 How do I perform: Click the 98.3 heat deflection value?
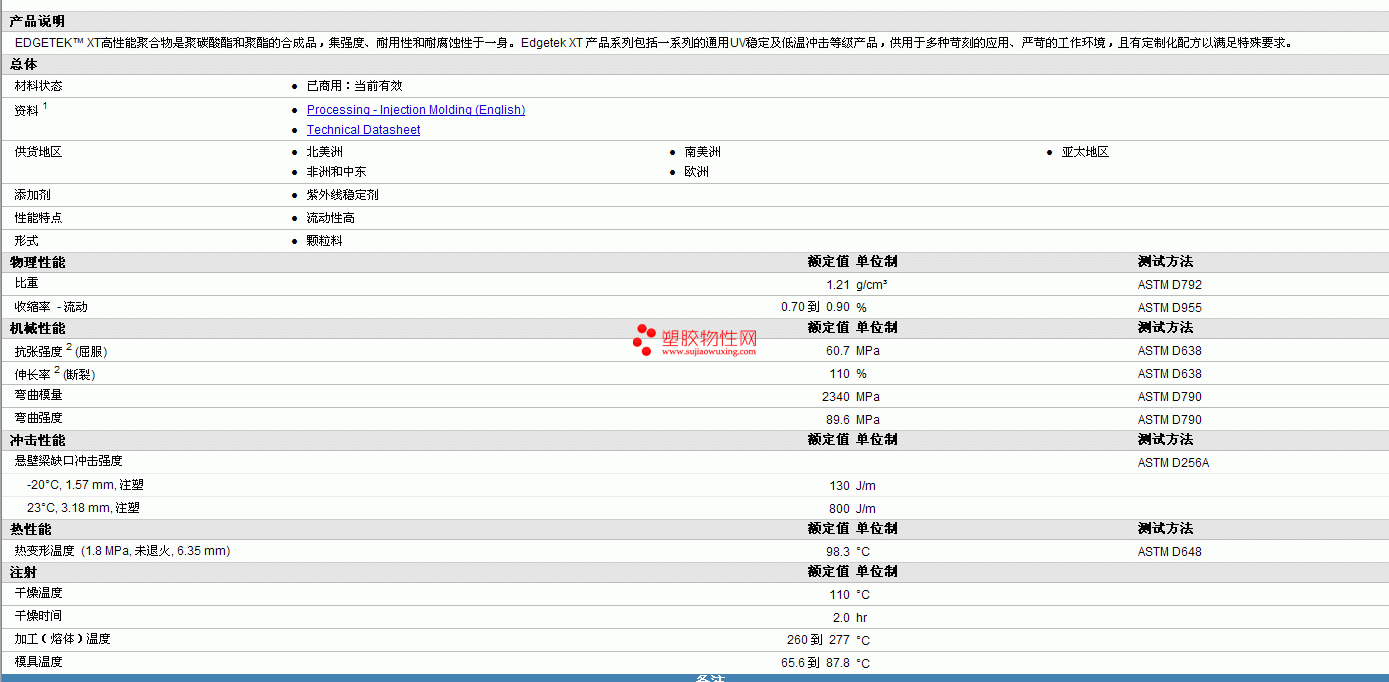tap(838, 552)
